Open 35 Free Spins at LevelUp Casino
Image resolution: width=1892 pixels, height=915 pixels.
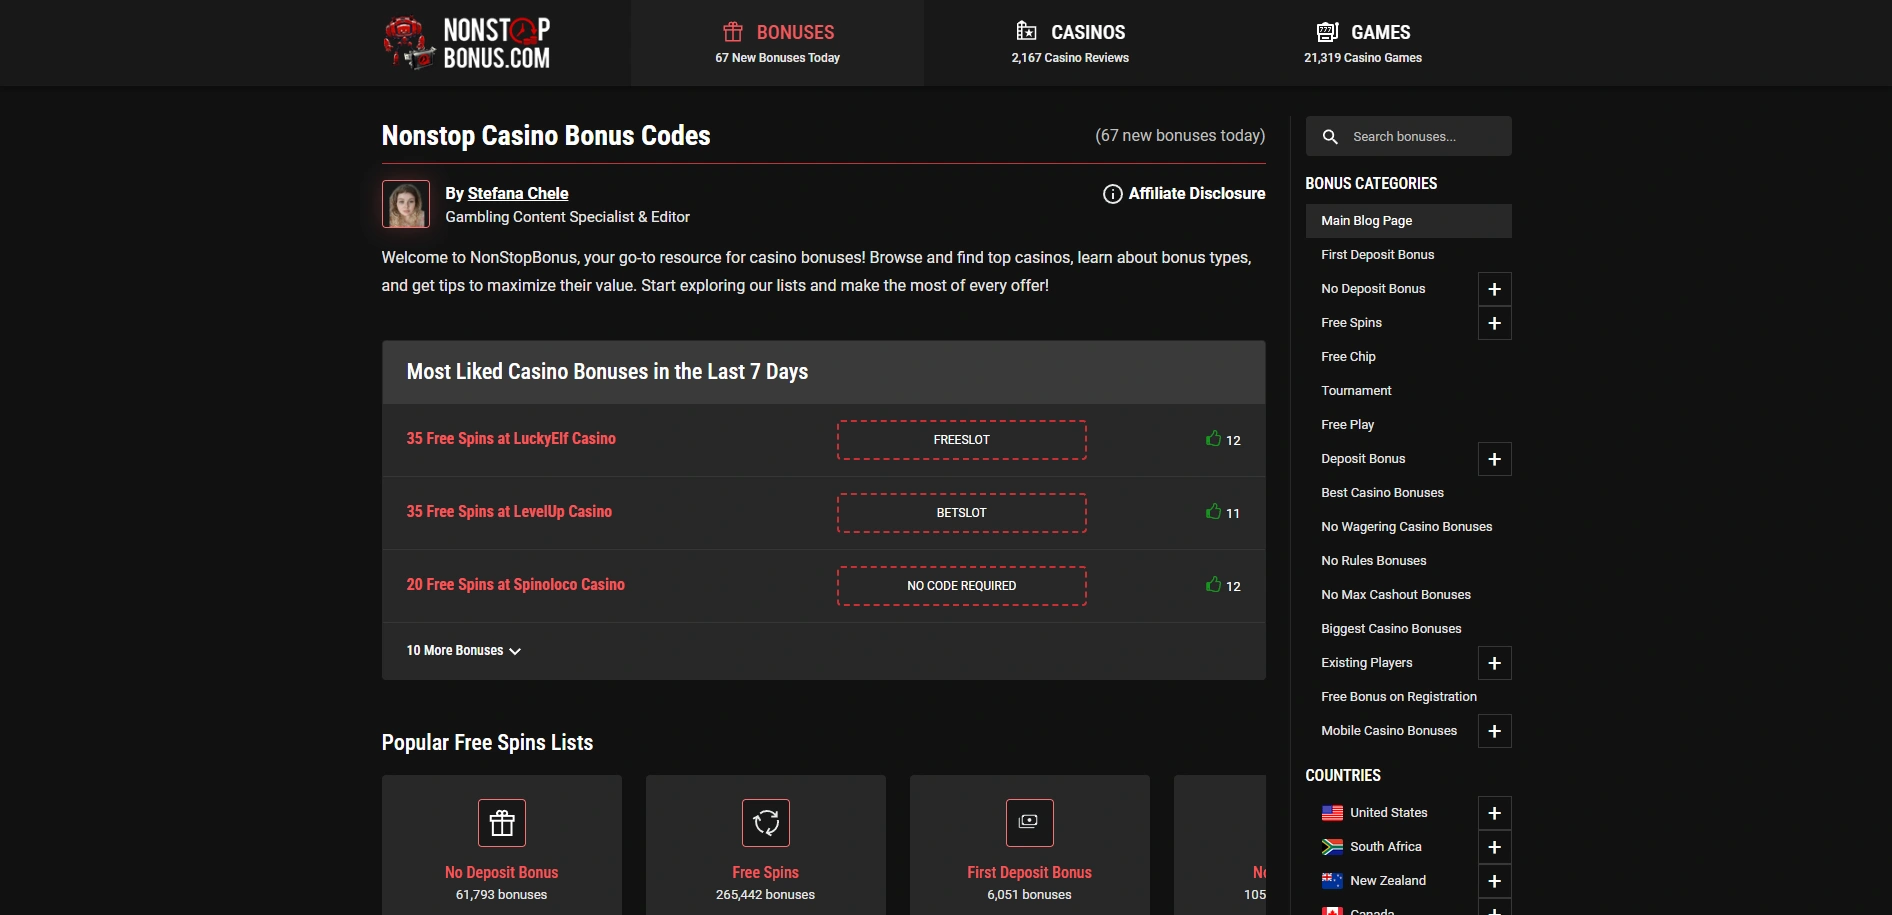(509, 512)
